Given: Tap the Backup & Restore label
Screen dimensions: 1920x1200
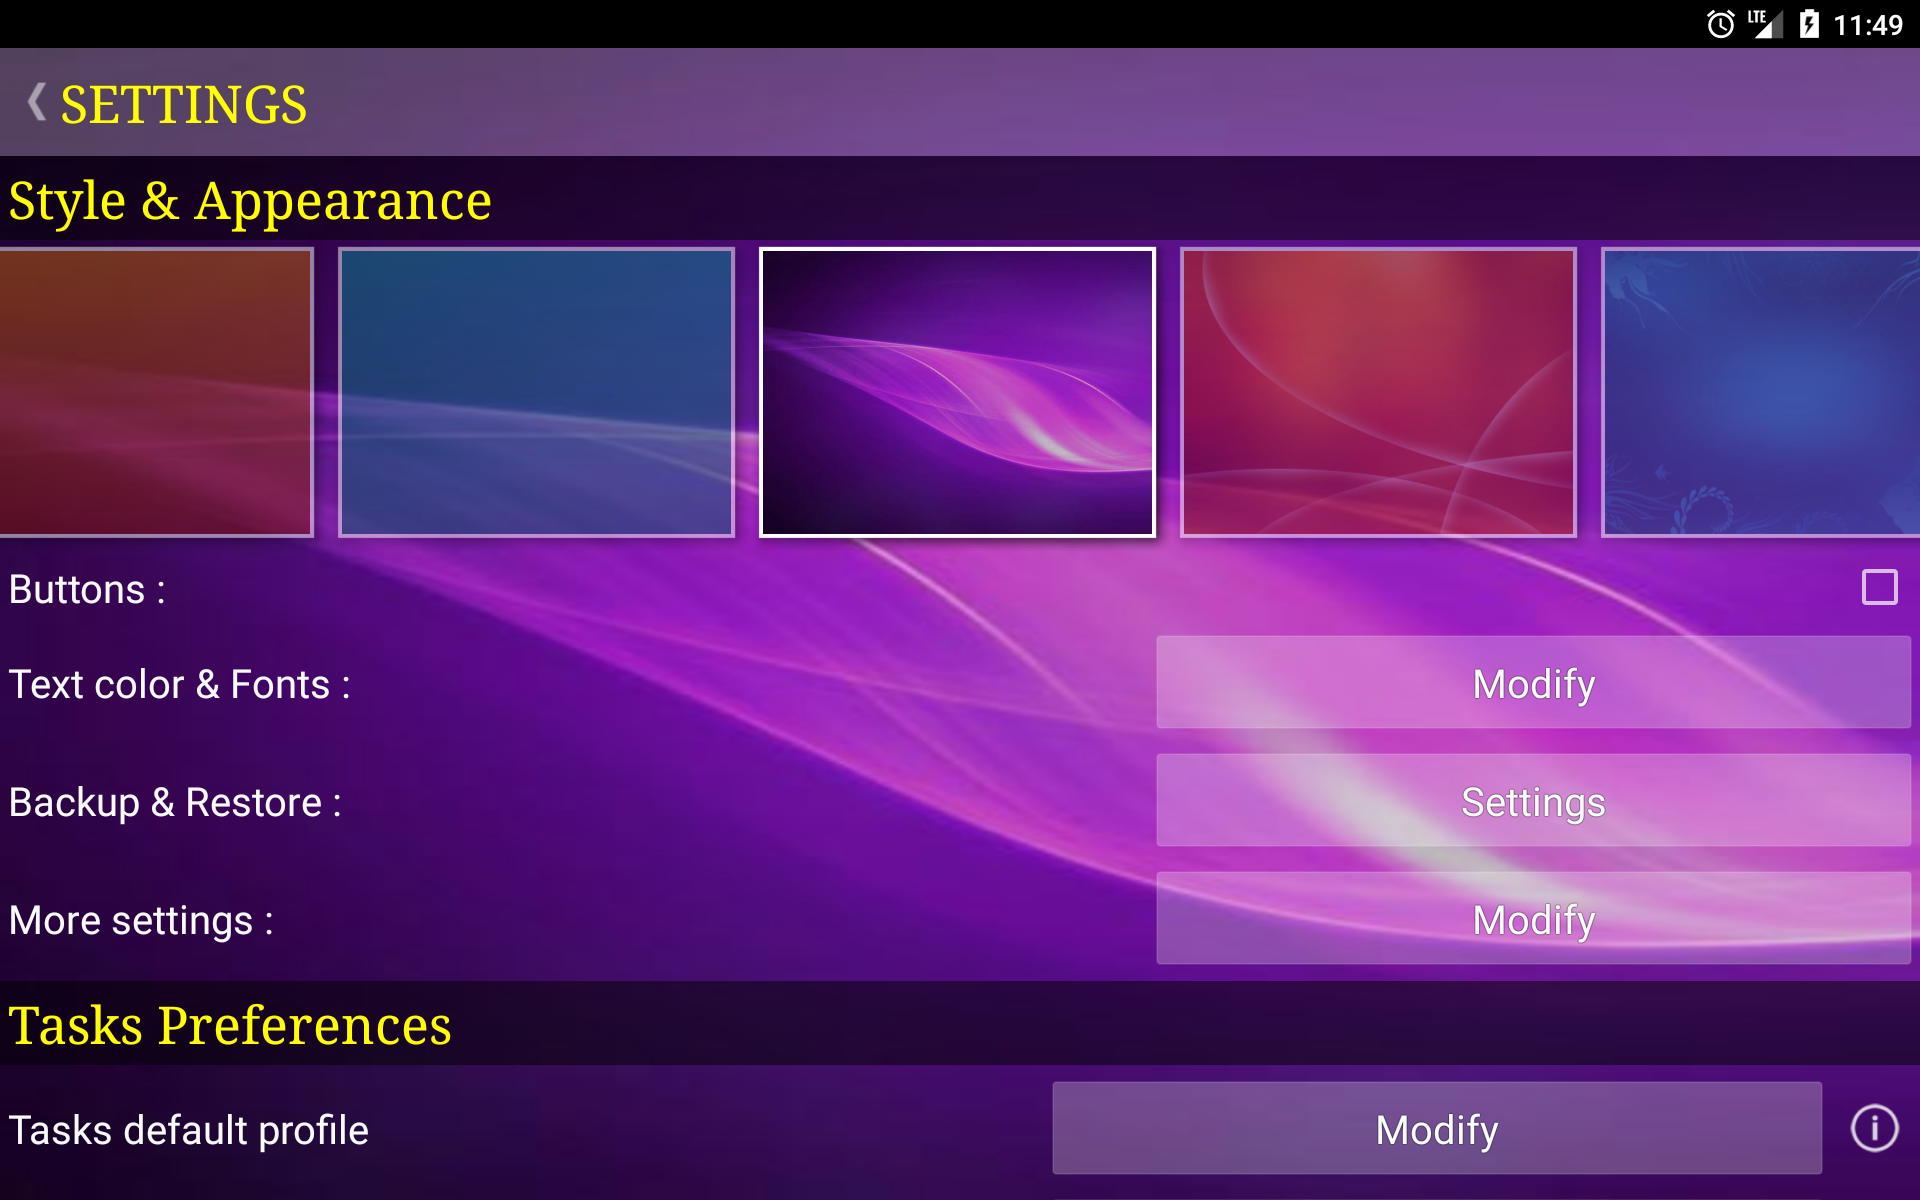Looking at the screenshot, I should 175,803.
